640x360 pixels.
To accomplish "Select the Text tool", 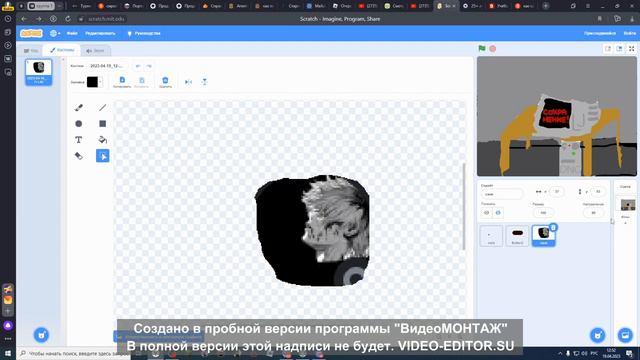I will click(79, 140).
